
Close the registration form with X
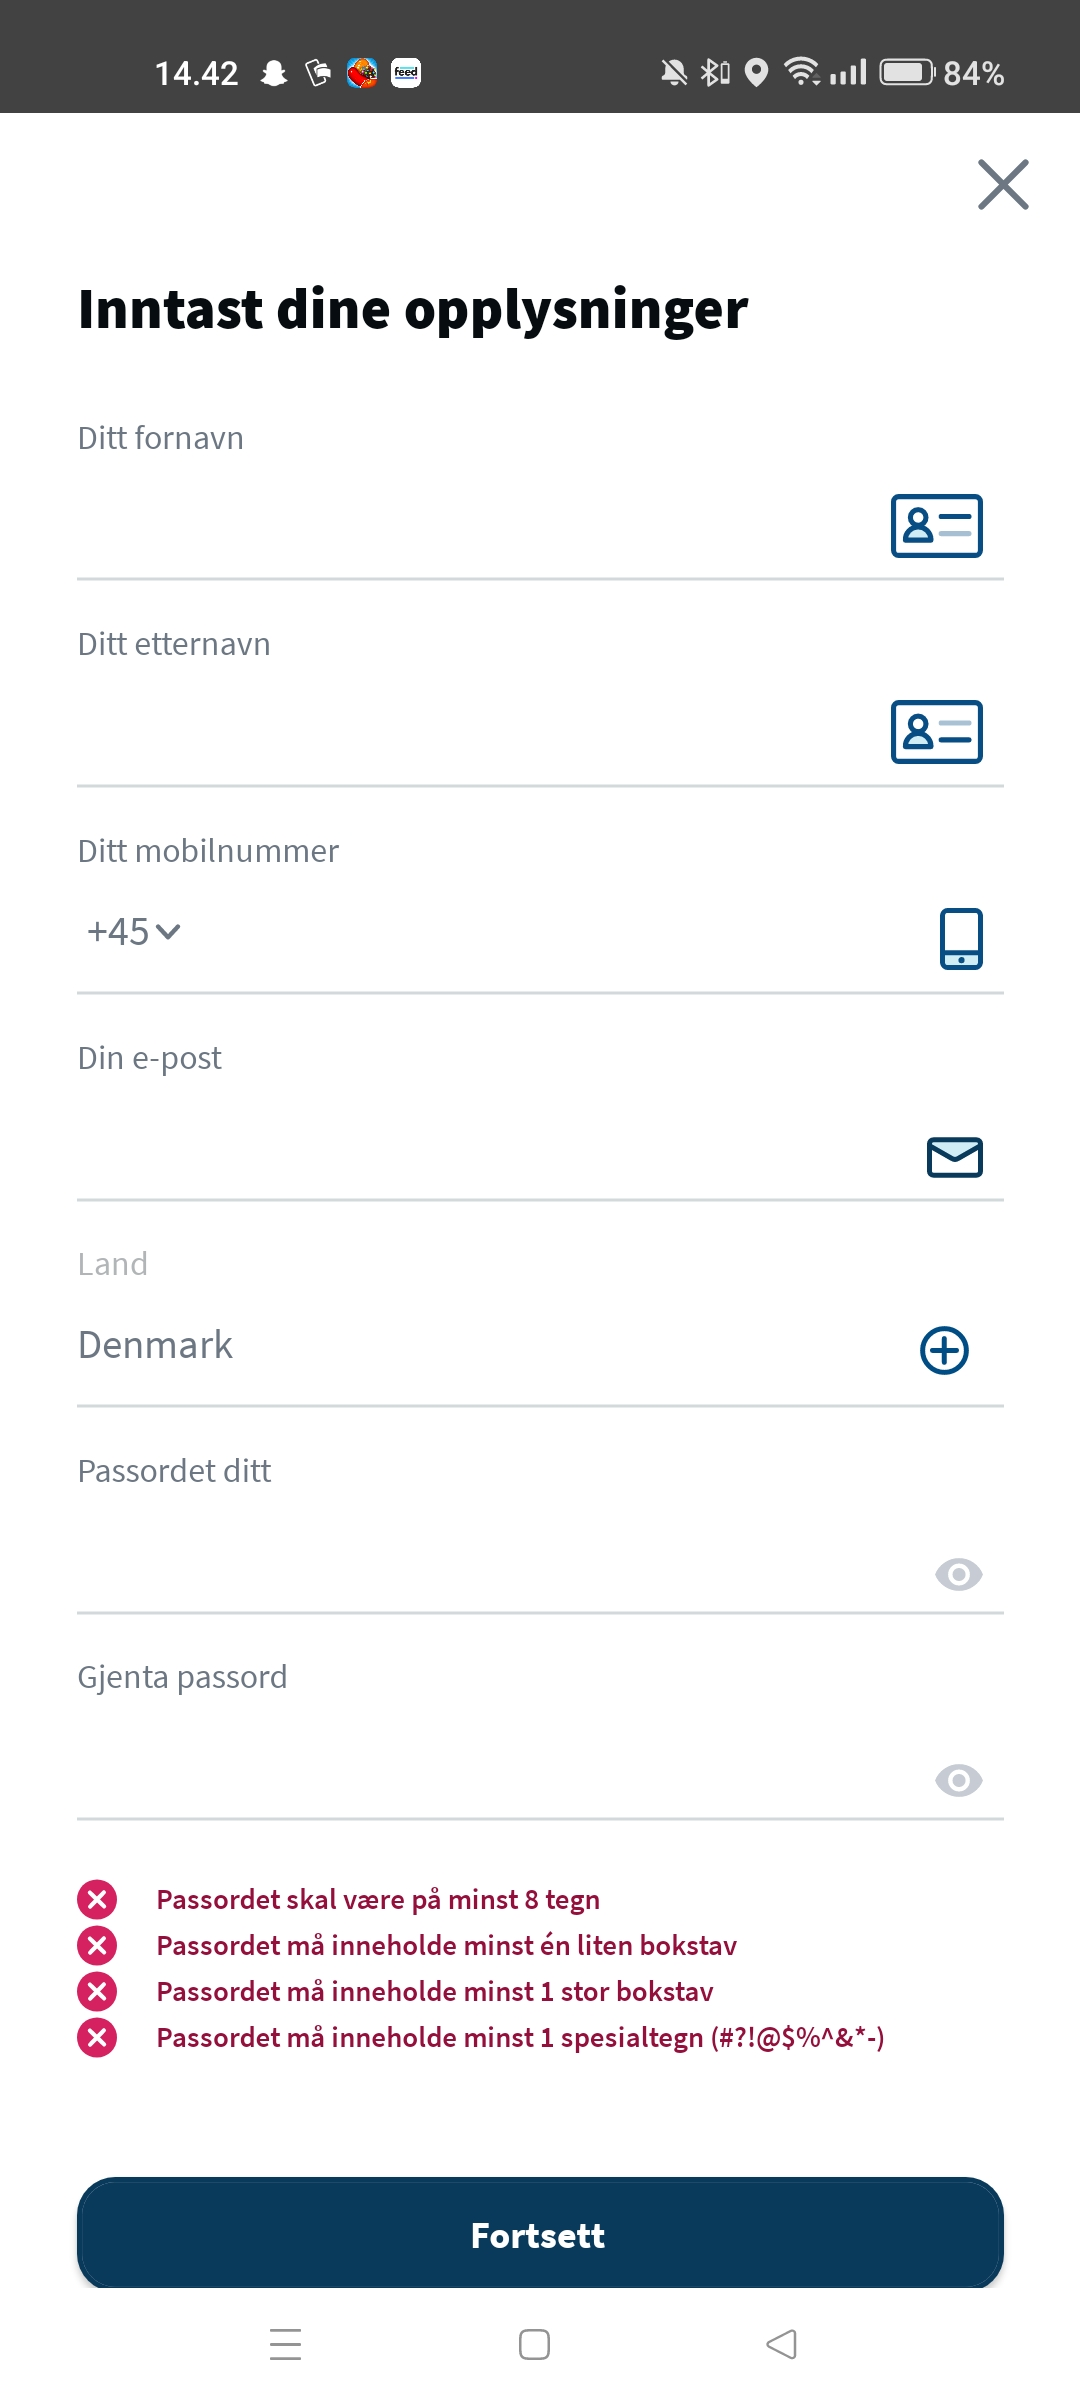coord(1003,185)
